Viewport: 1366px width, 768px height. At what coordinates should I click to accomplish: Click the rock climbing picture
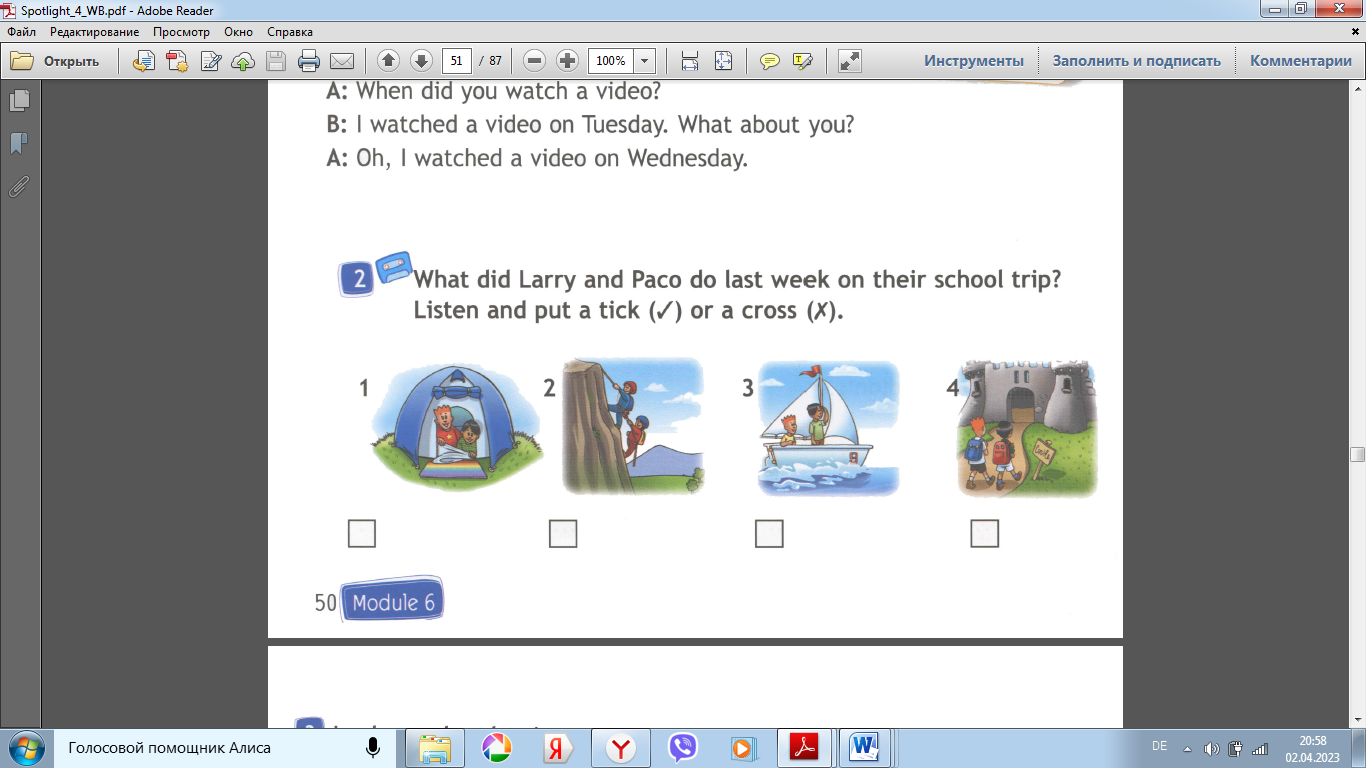[x=633, y=427]
